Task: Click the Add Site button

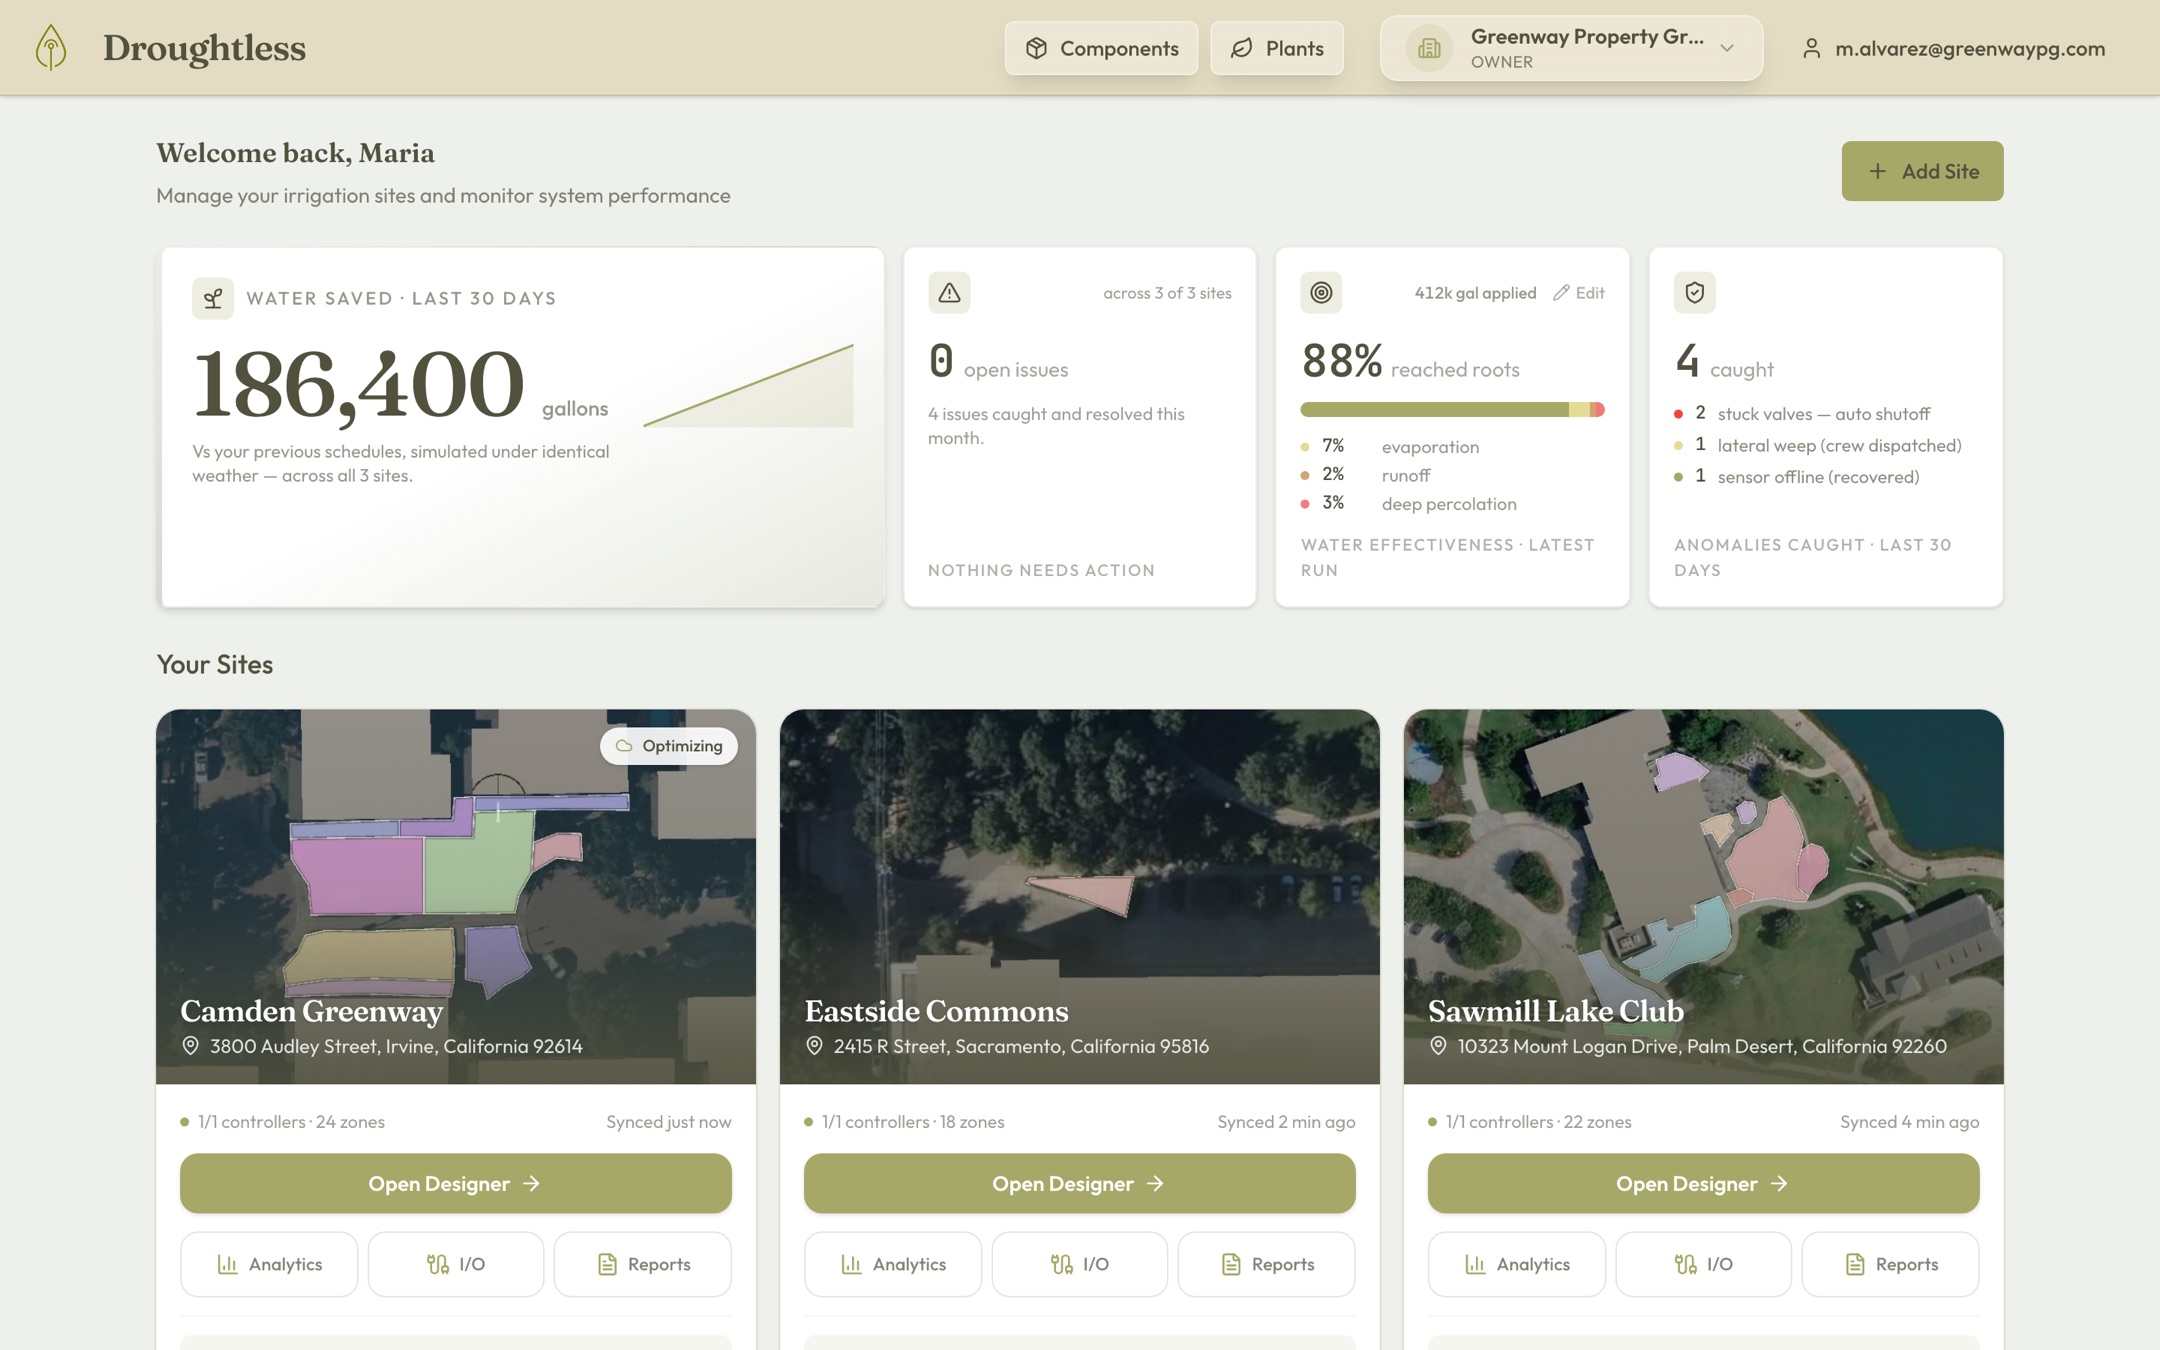Action: coord(1922,171)
